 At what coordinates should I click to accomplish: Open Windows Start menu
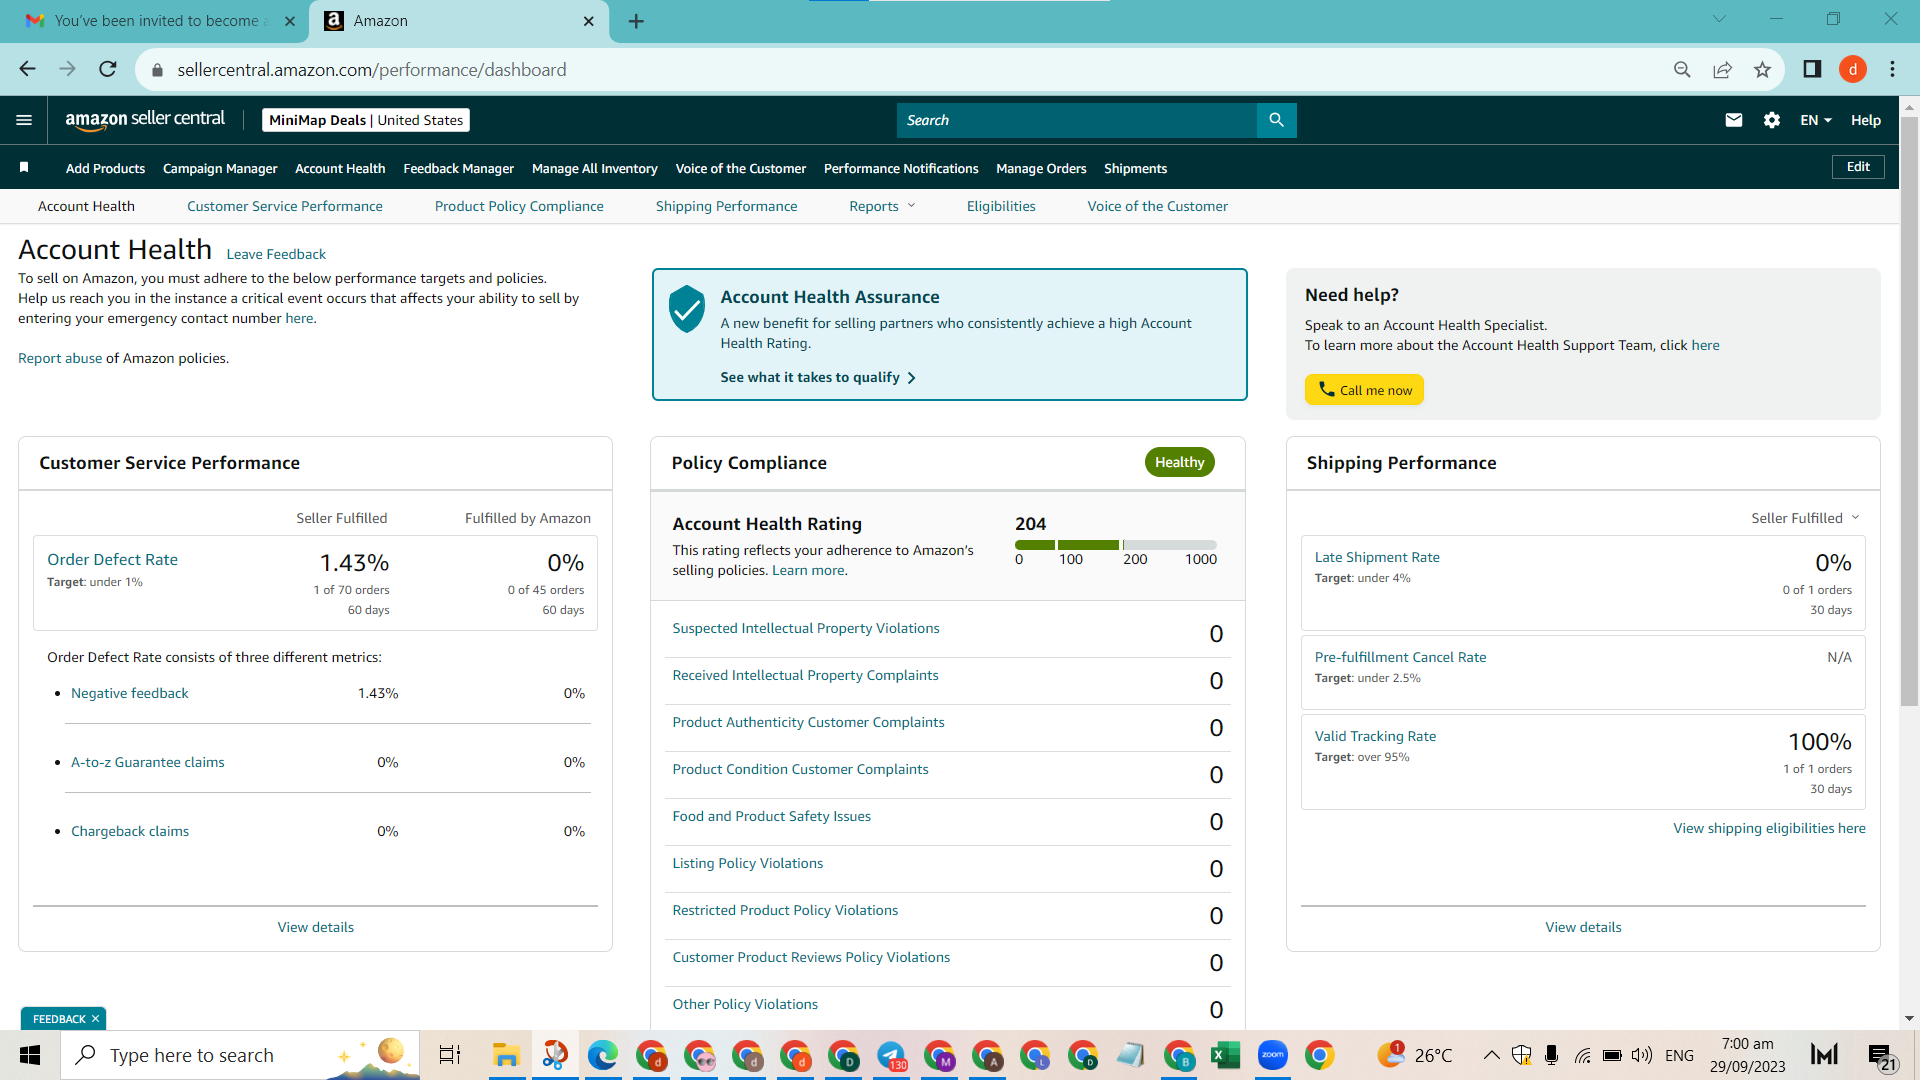[30, 1055]
